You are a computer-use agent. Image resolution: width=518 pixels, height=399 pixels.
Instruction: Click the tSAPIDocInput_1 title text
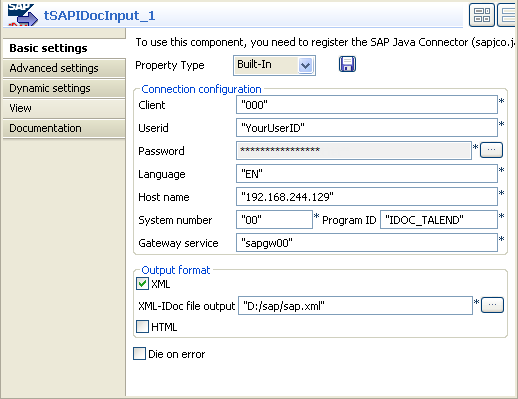pyautogui.click(x=99, y=15)
